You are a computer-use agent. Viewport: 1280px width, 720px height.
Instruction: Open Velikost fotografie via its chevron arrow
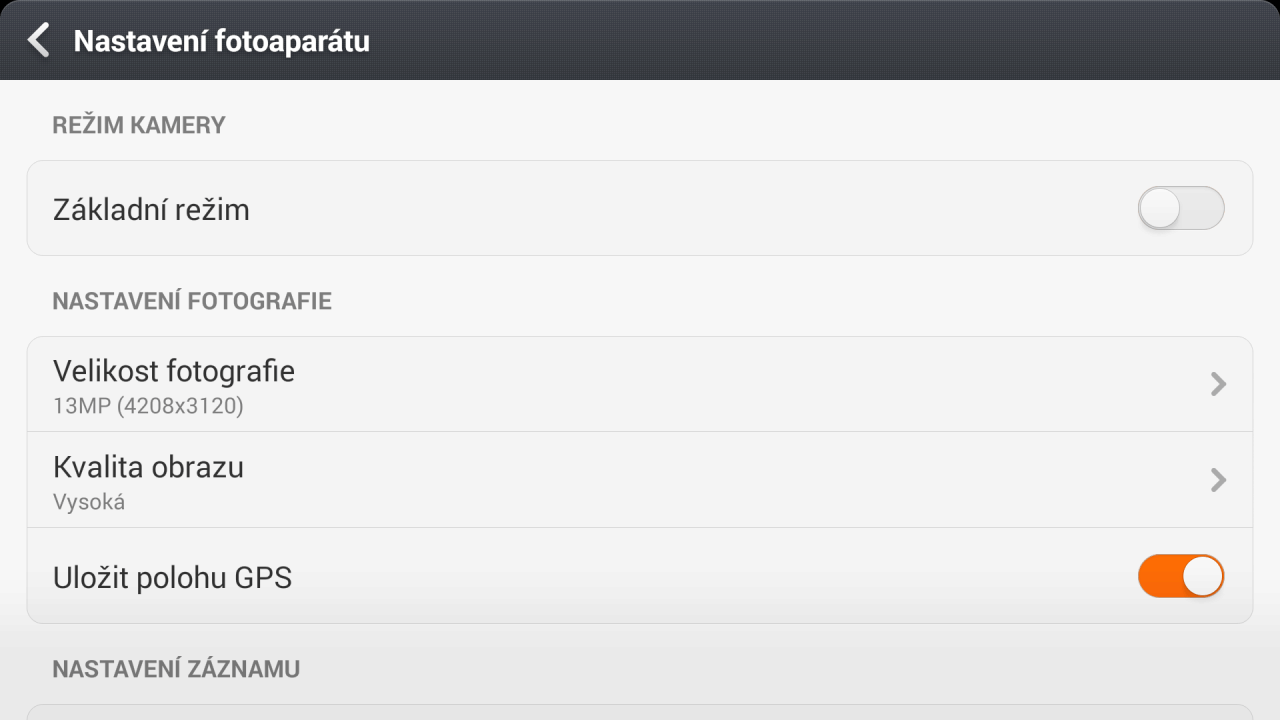click(x=1218, y=384)
